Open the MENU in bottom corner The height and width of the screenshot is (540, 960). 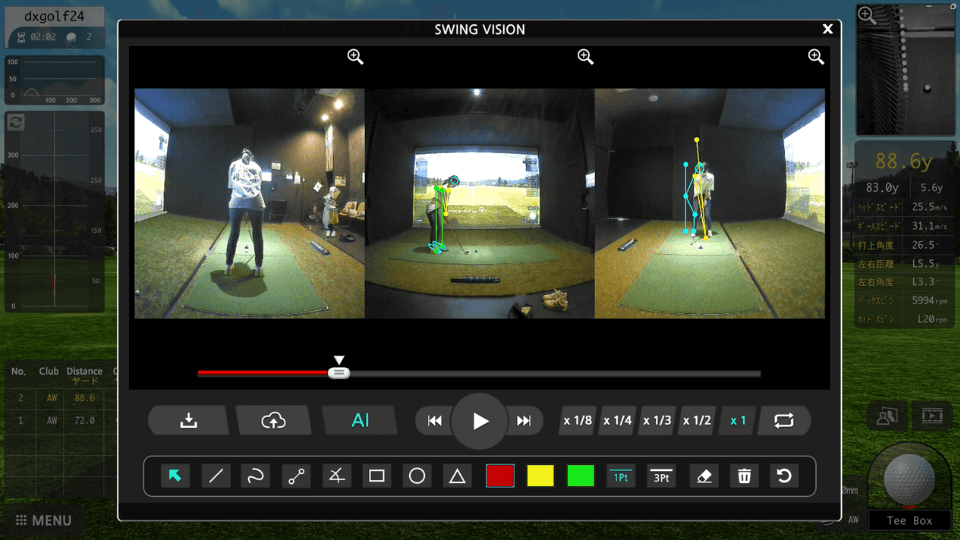pyautogui.click(x=44, y=520)
